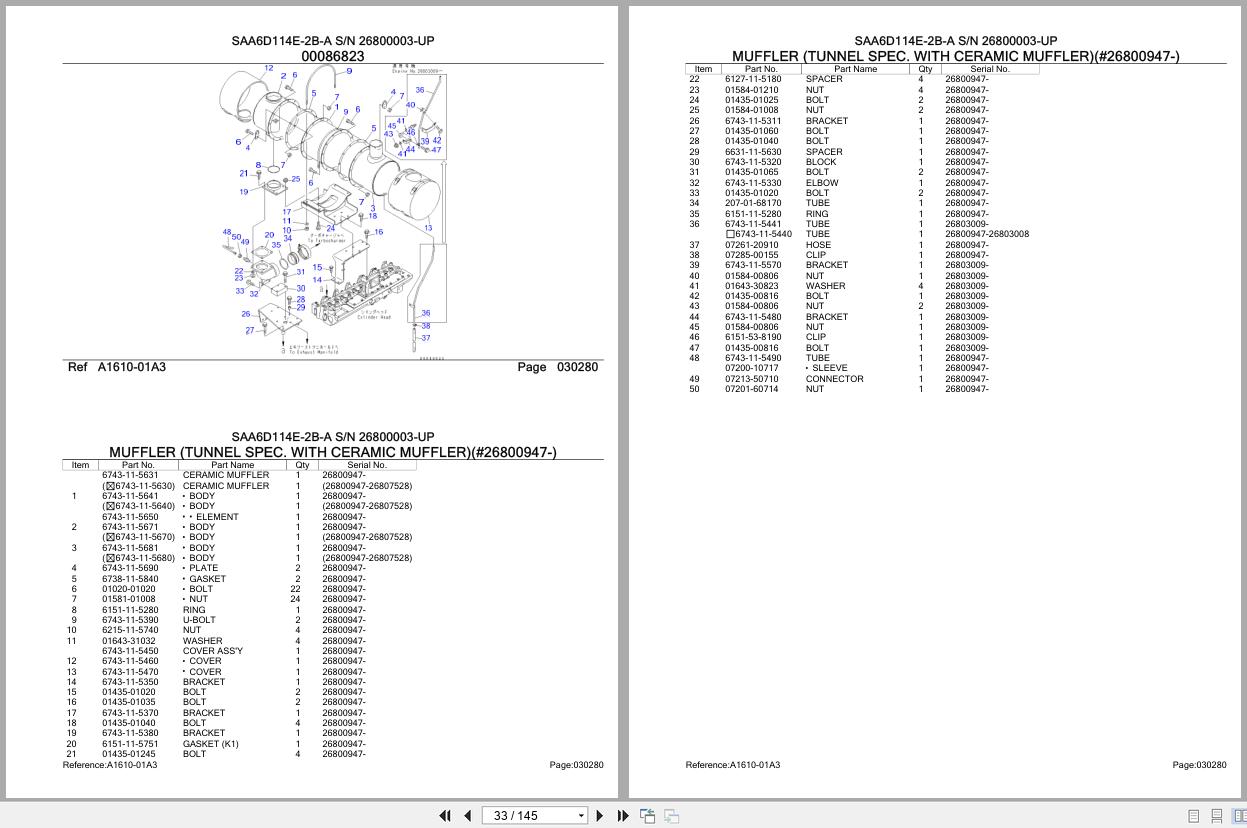
Task: Click the greyed go-to-next-view icon
Action: (x=672, y=816)
